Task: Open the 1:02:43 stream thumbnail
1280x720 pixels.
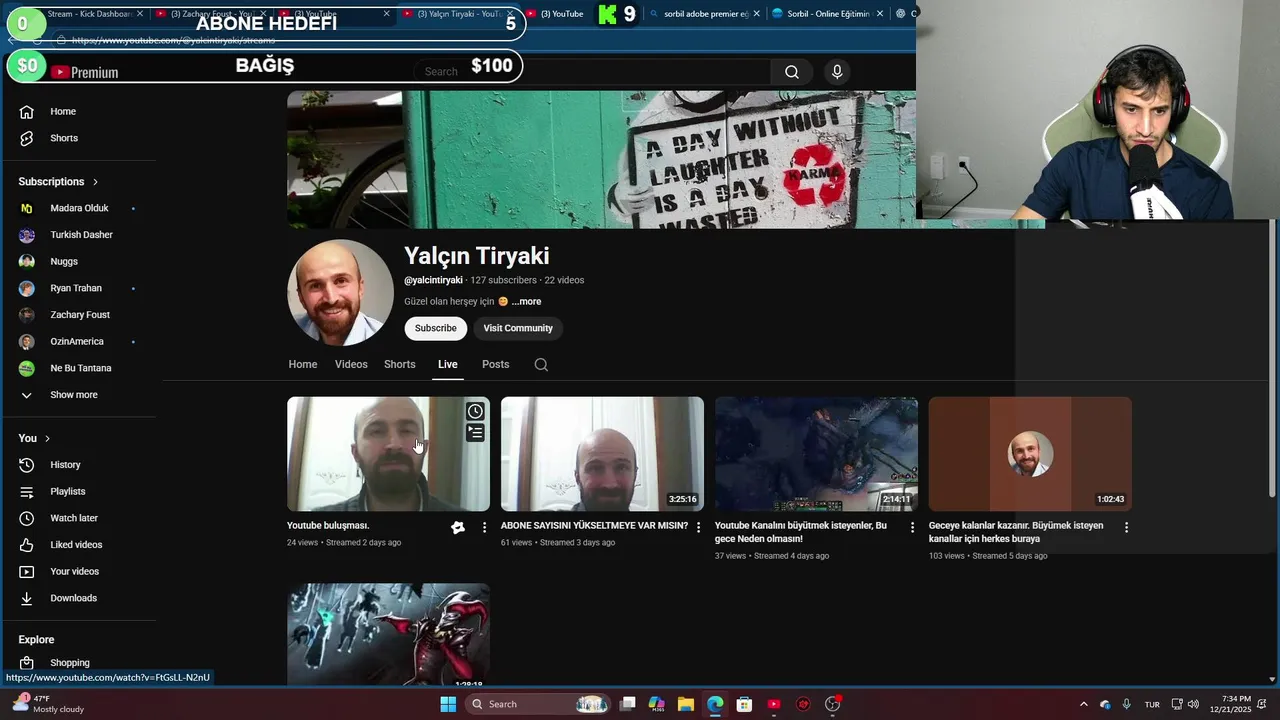Action: click(x=1030, y=454)
